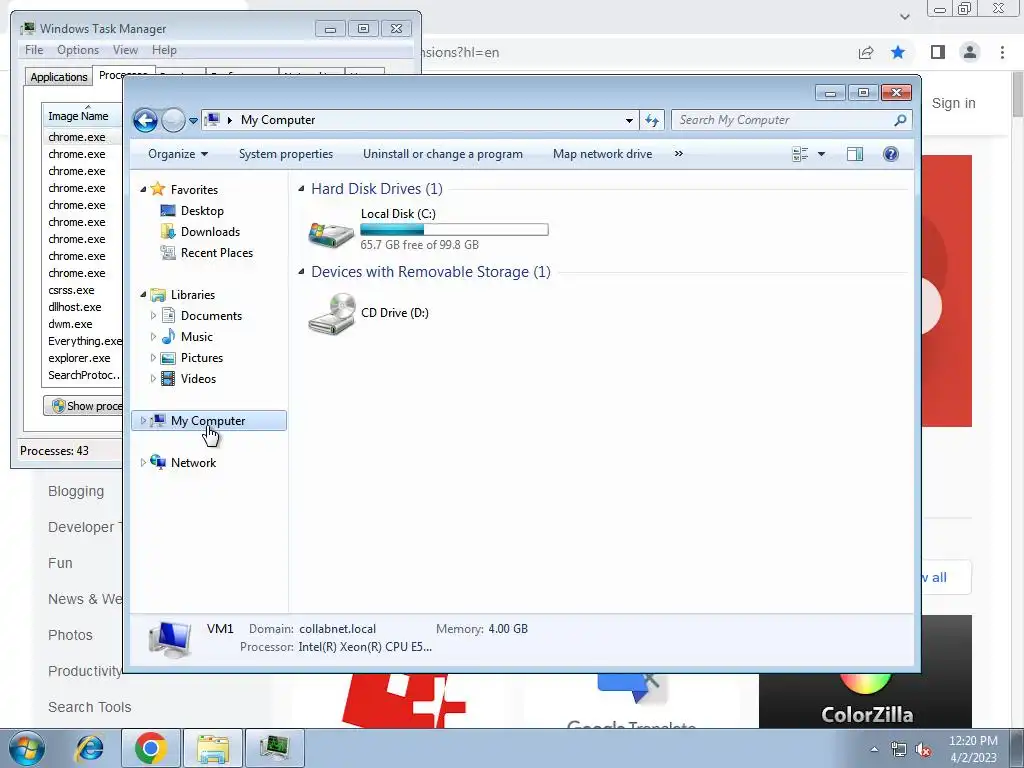Click Search Tools category in Chrome page
The height and width of the screenshot is (768, 1024).
(89, 707)
